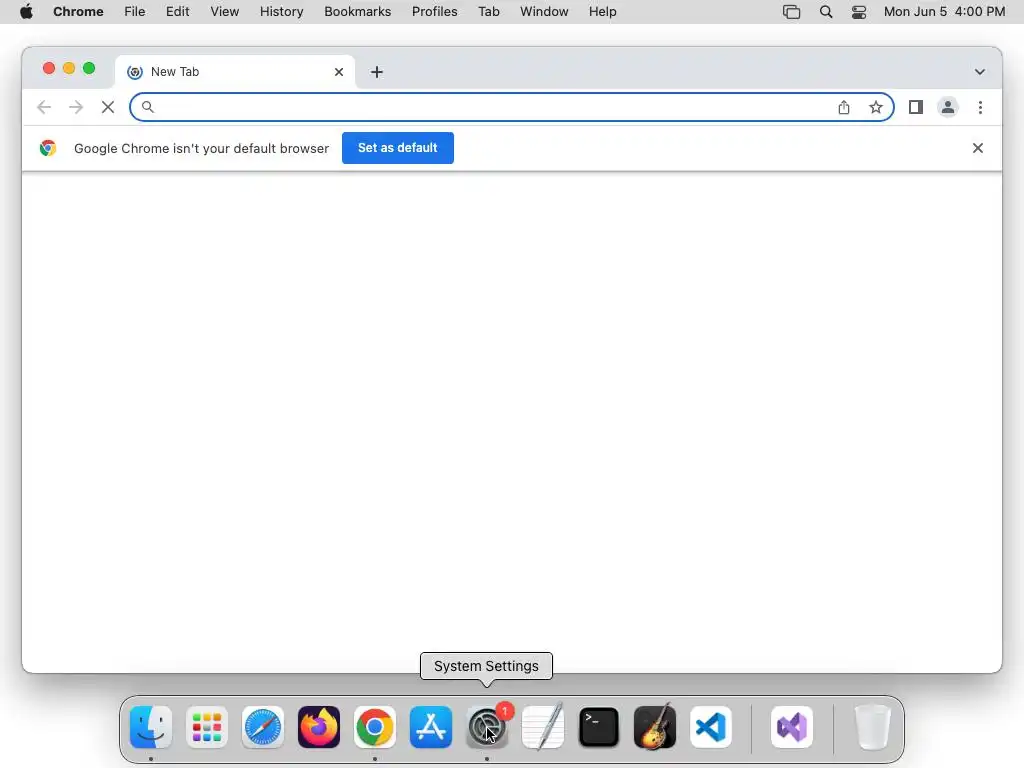The image size is (1024, 768).
Task: Open Spotlight search in menu bar
Action: coord(825,12)
